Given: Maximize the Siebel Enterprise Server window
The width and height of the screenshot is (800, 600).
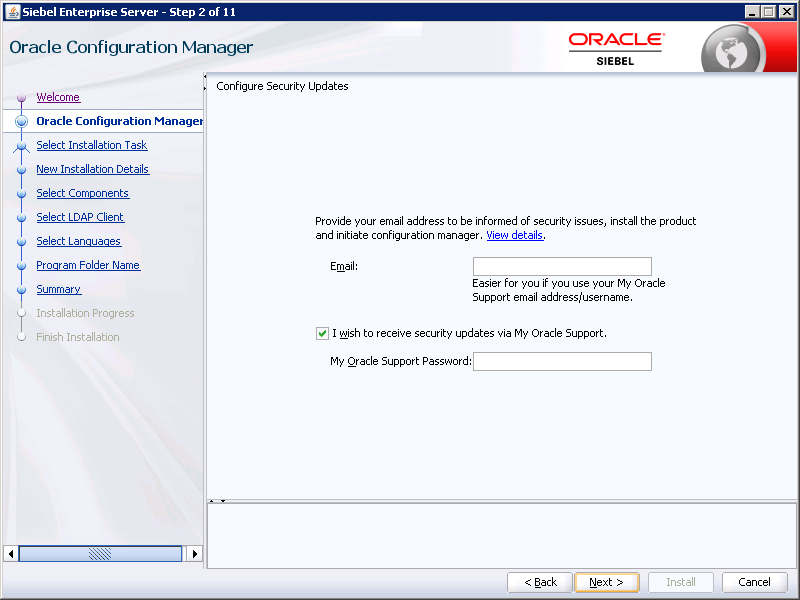Looking at the screenshot, I should (x=768, y=11).
